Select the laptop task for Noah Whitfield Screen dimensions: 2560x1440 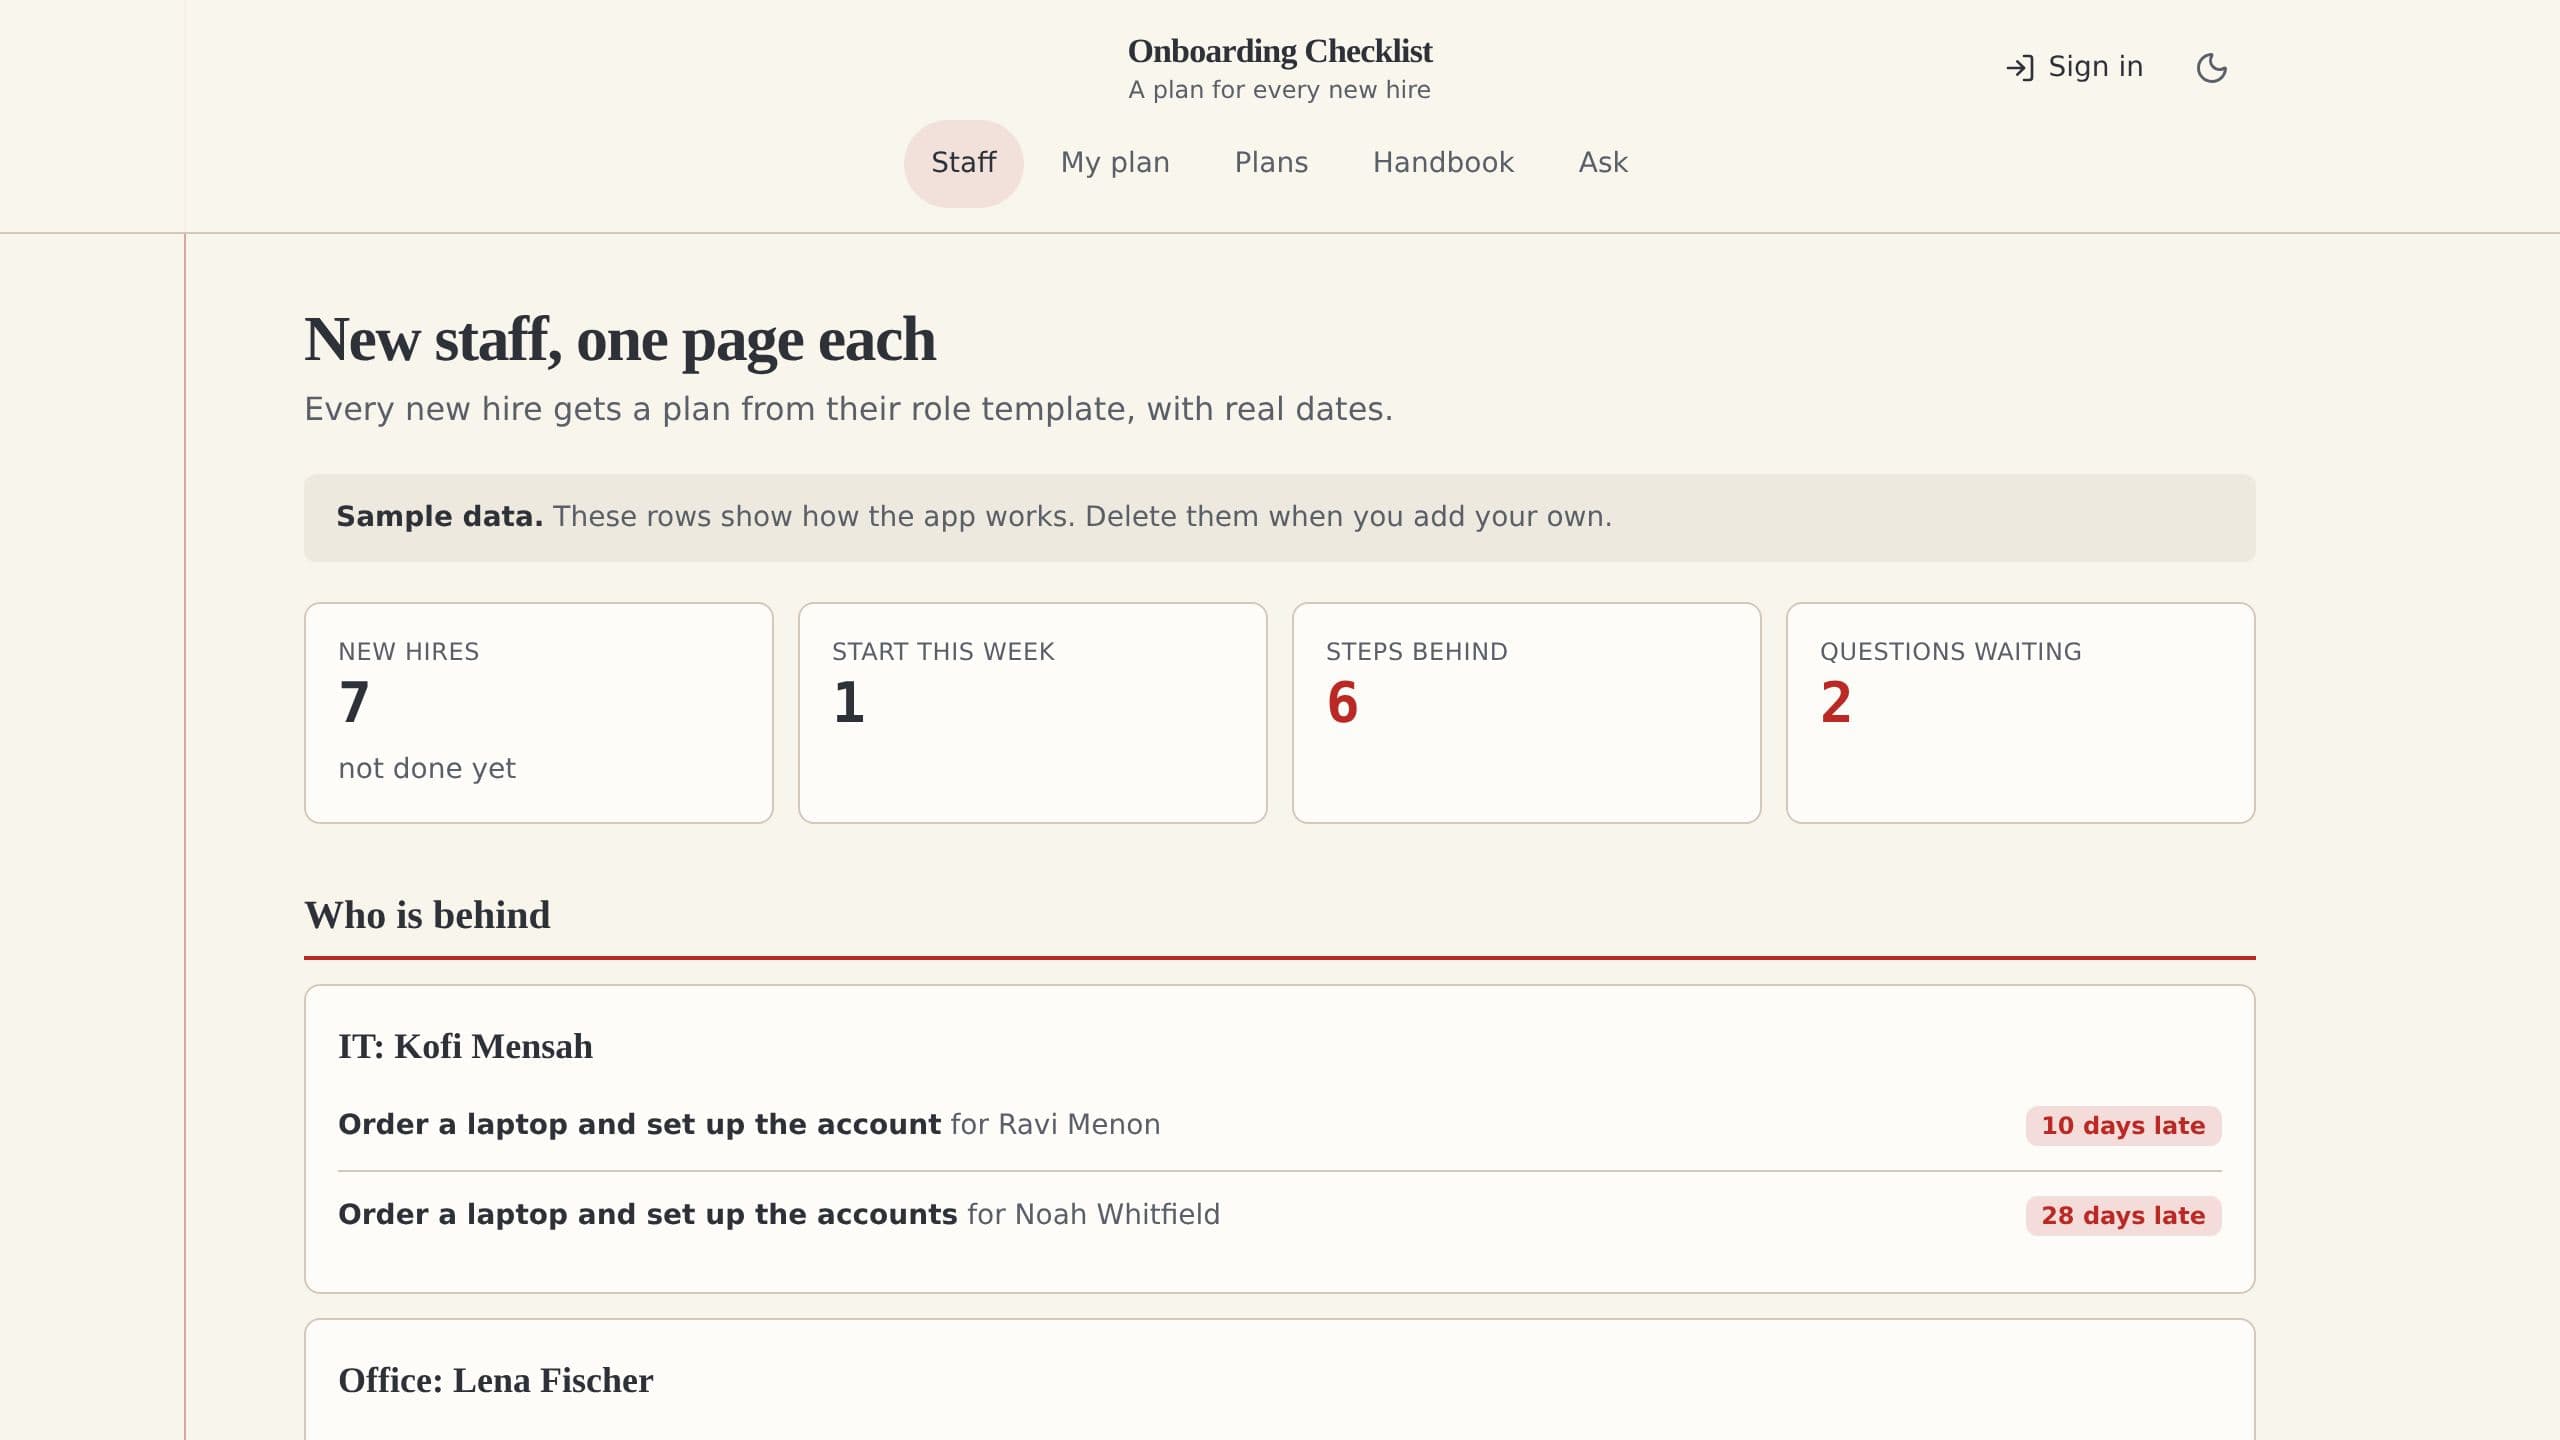coord(1280,1215)
